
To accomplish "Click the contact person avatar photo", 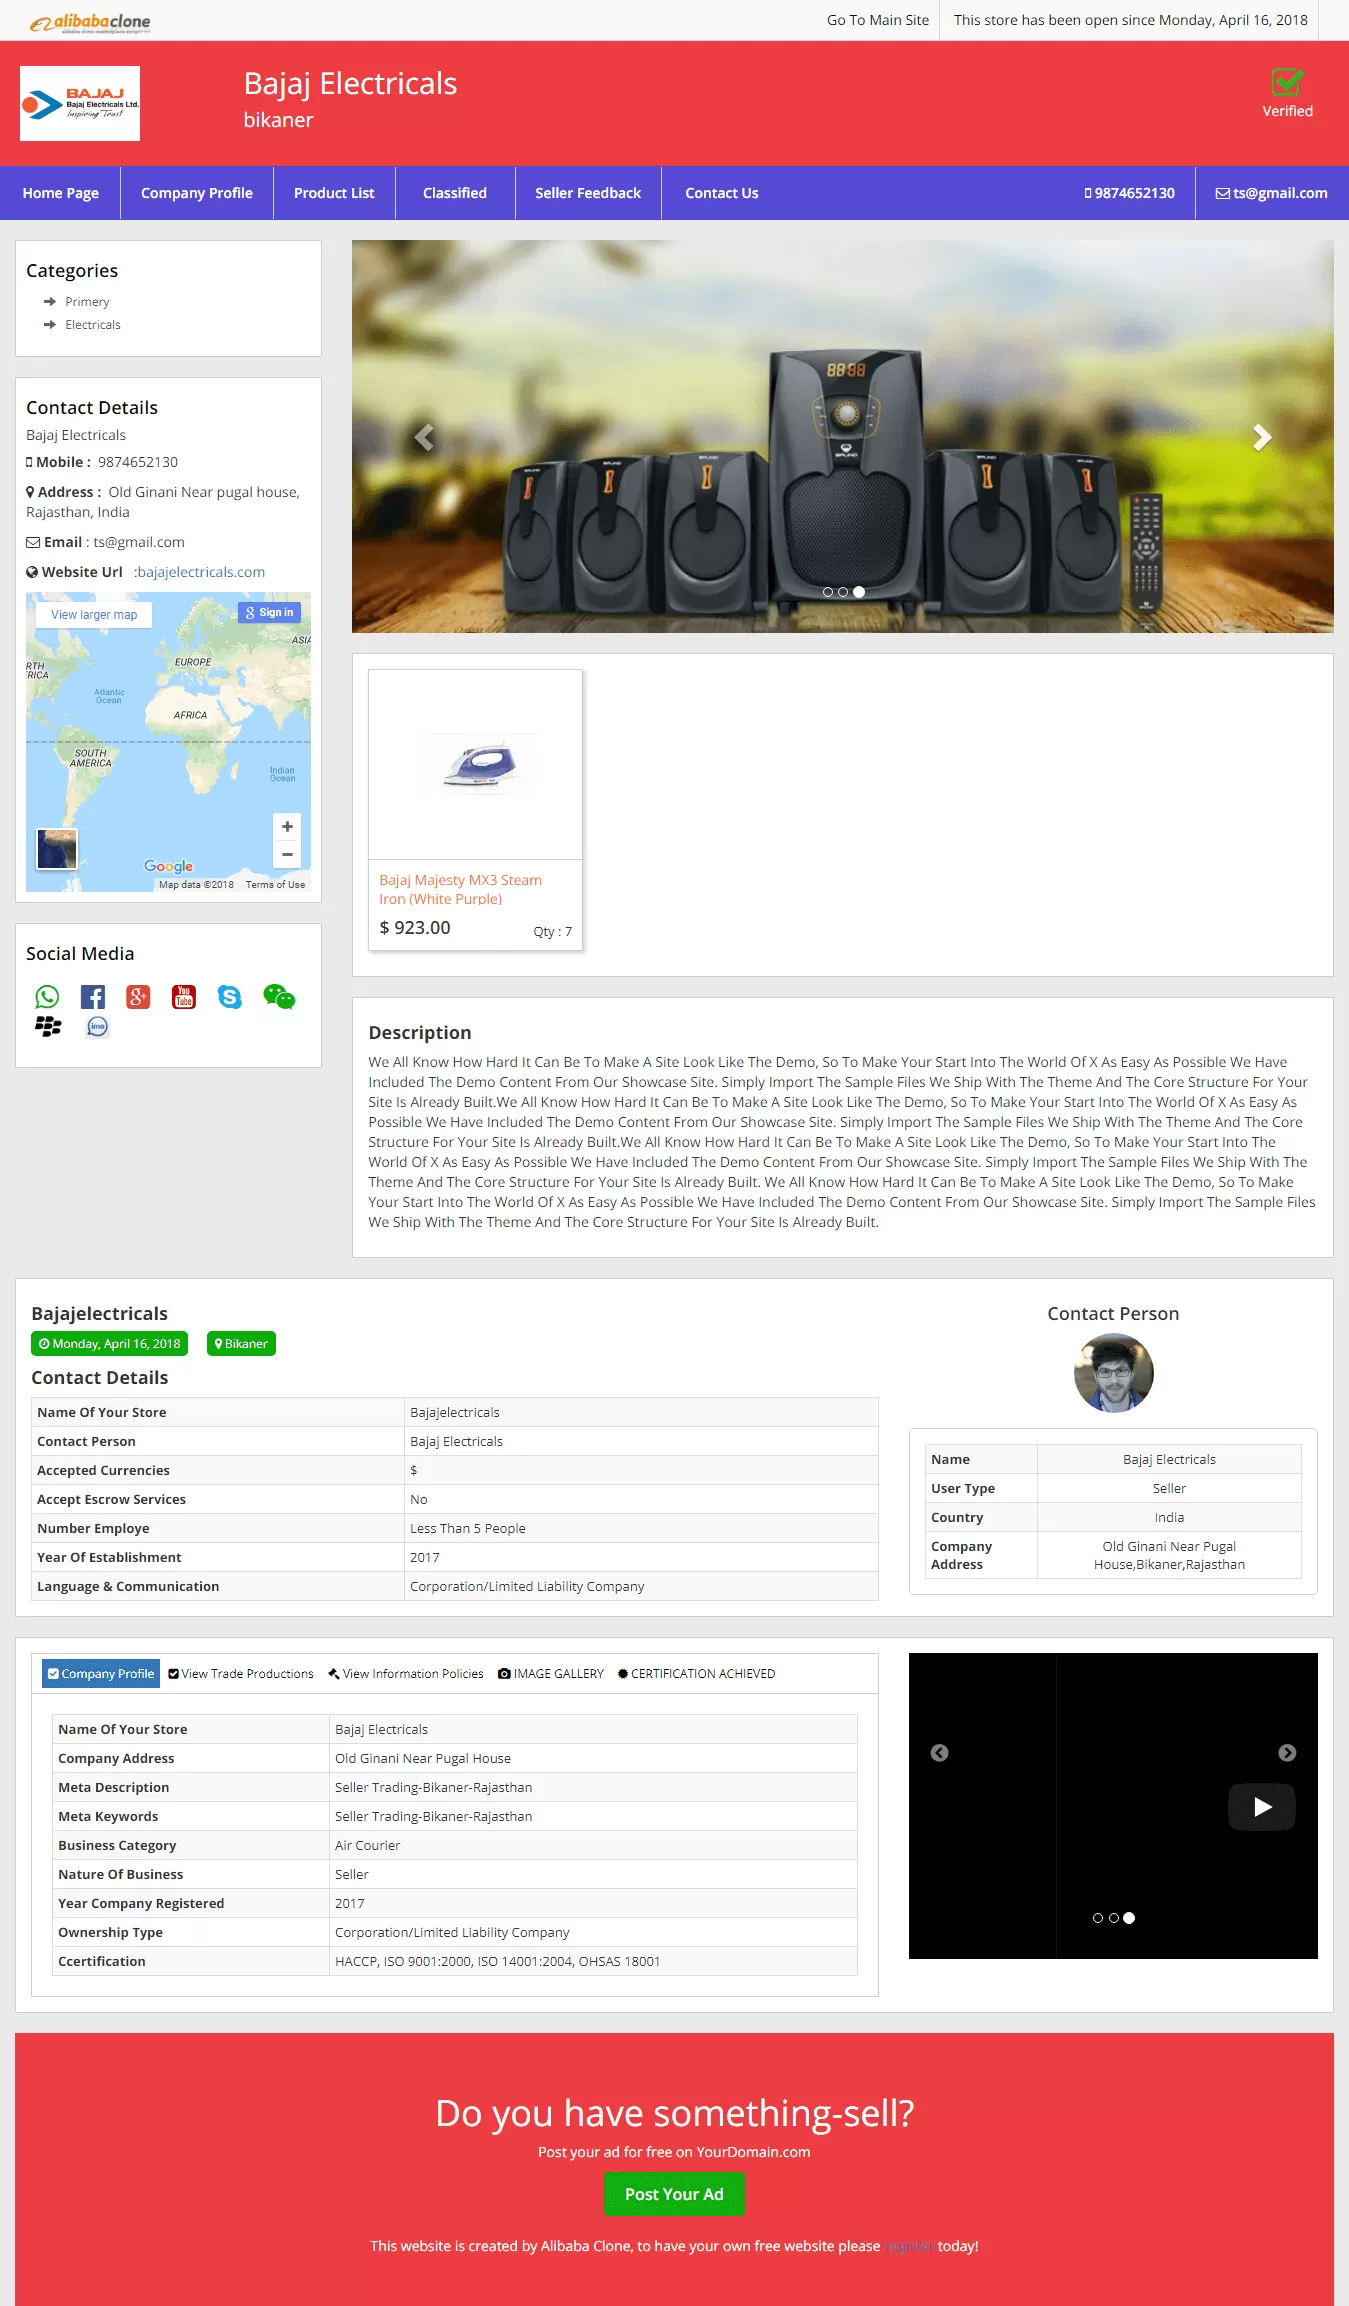I will pyautogui.click(x=1114, y=1373).
